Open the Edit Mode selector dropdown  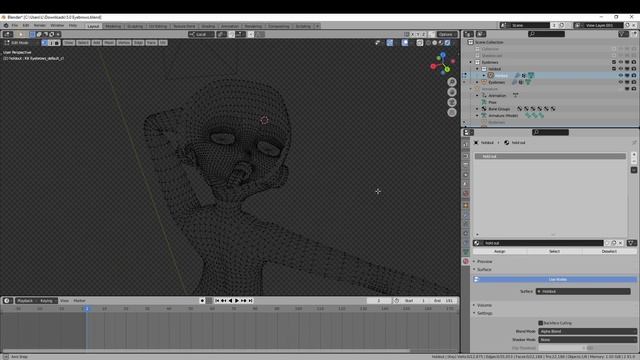[20, 42]
